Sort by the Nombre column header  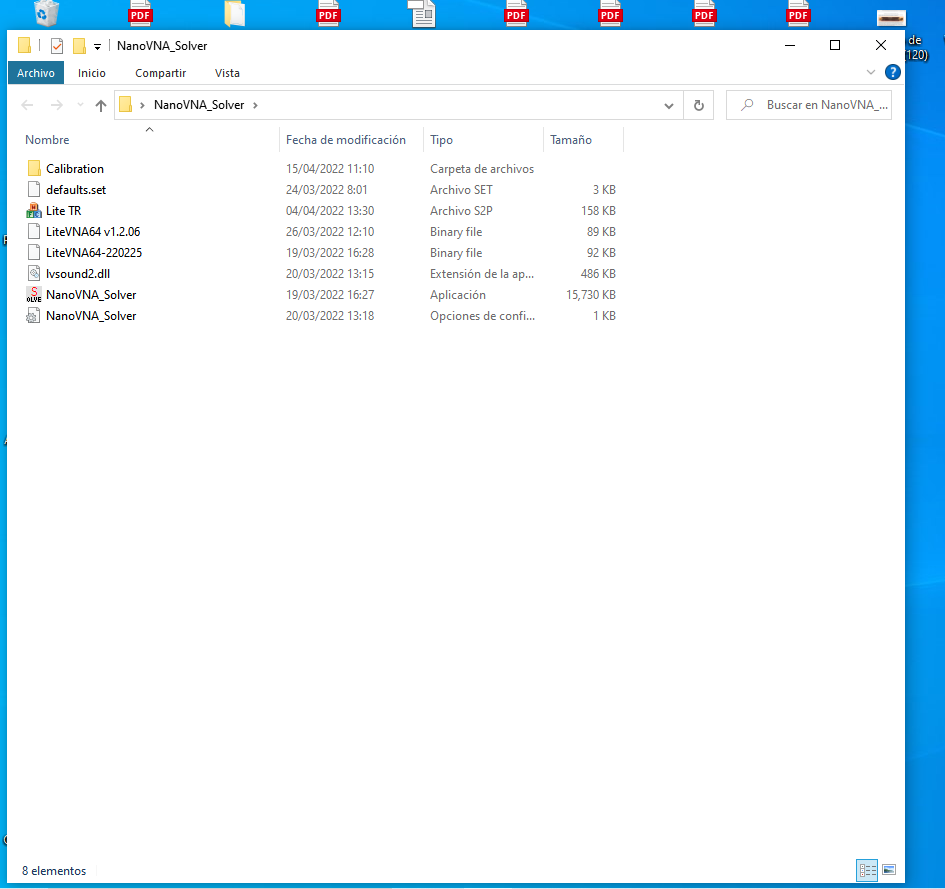pos(47,140)
